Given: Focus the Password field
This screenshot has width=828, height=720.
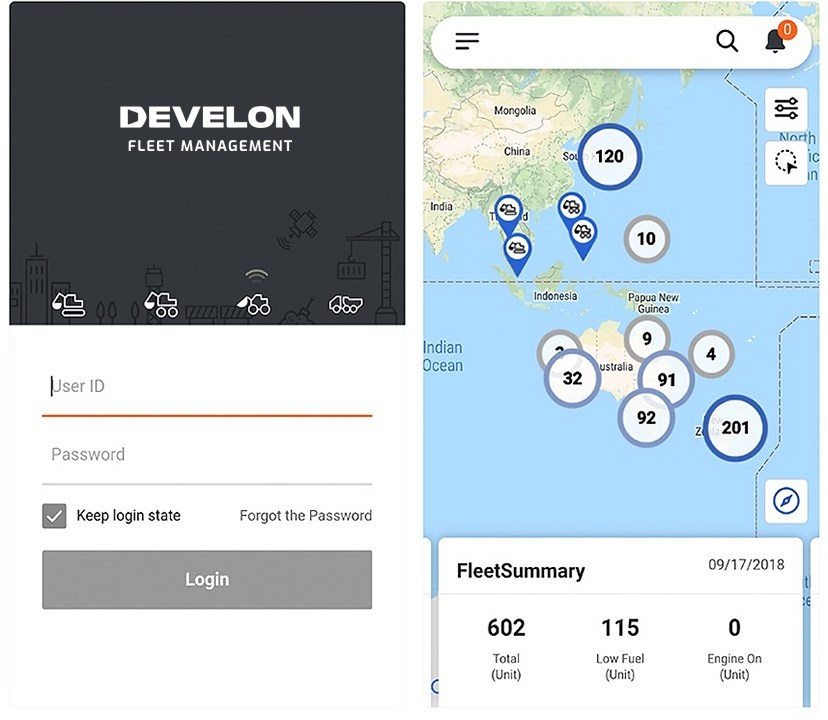Looking at the screenshot, I should click(207, 455).
